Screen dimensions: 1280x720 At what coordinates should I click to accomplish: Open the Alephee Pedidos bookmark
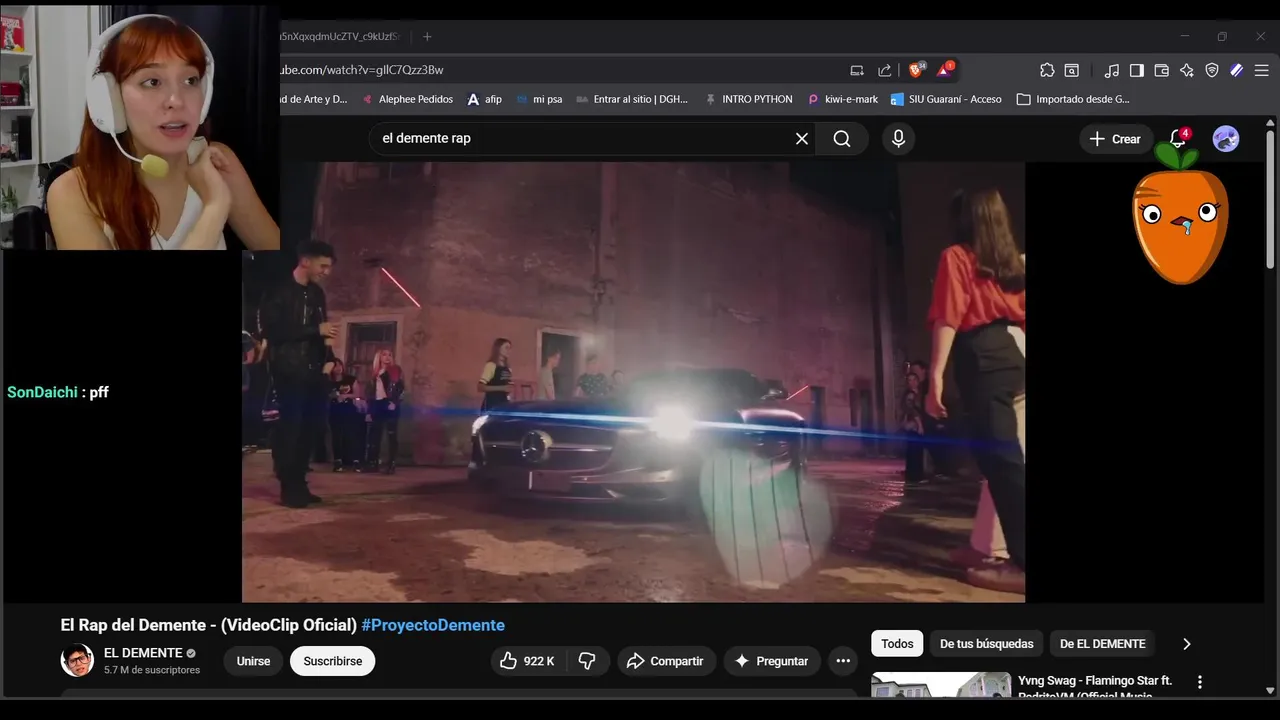[x=408, y=99]
